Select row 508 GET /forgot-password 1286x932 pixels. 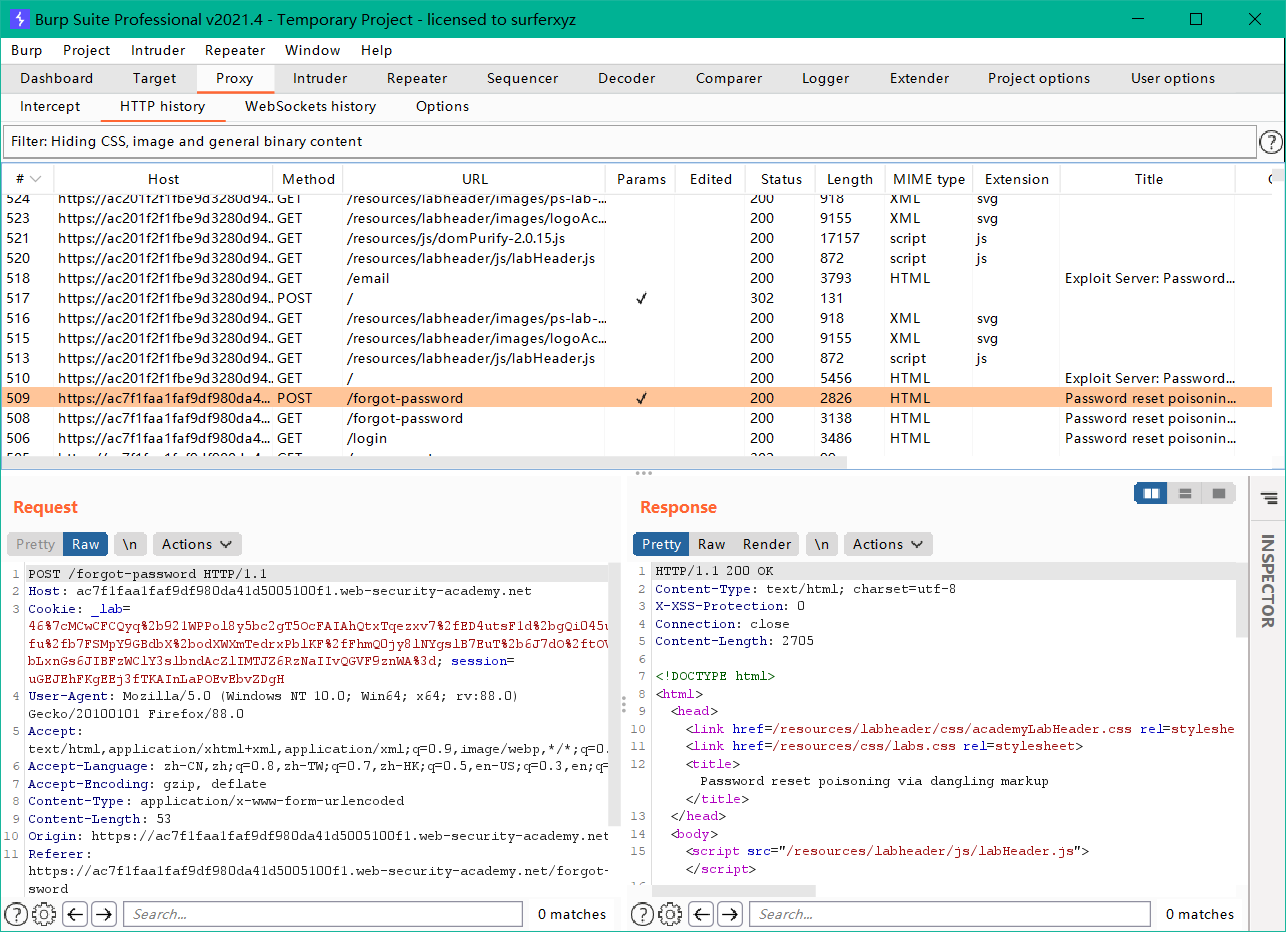[637, 418]
